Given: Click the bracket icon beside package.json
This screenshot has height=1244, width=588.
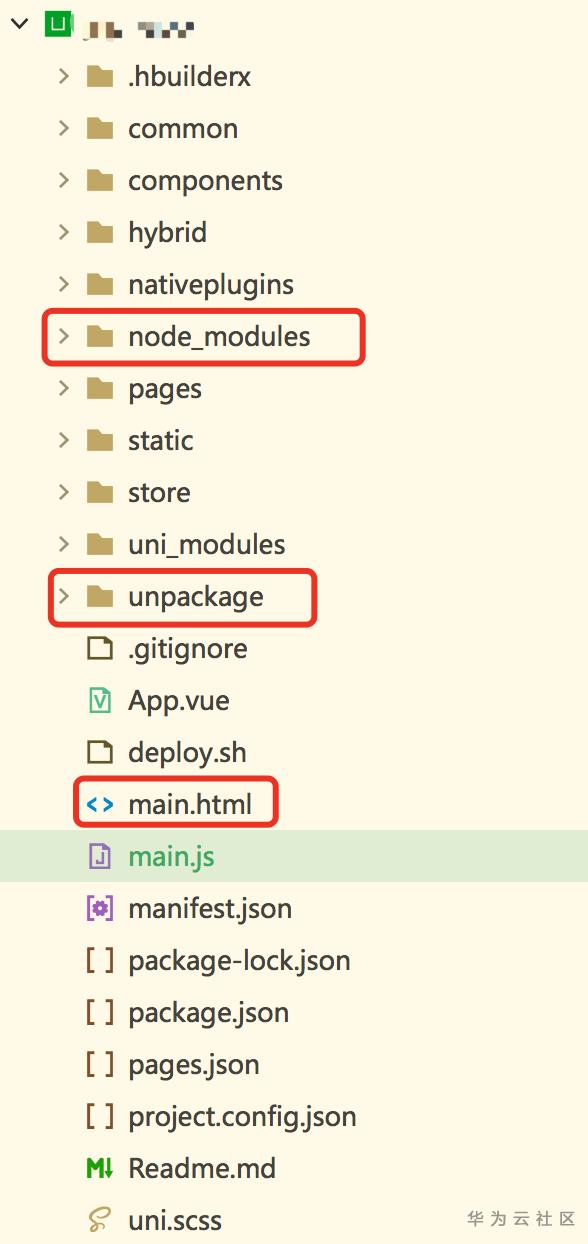Looking at the screenshot, I should [x=100, y=1013].
